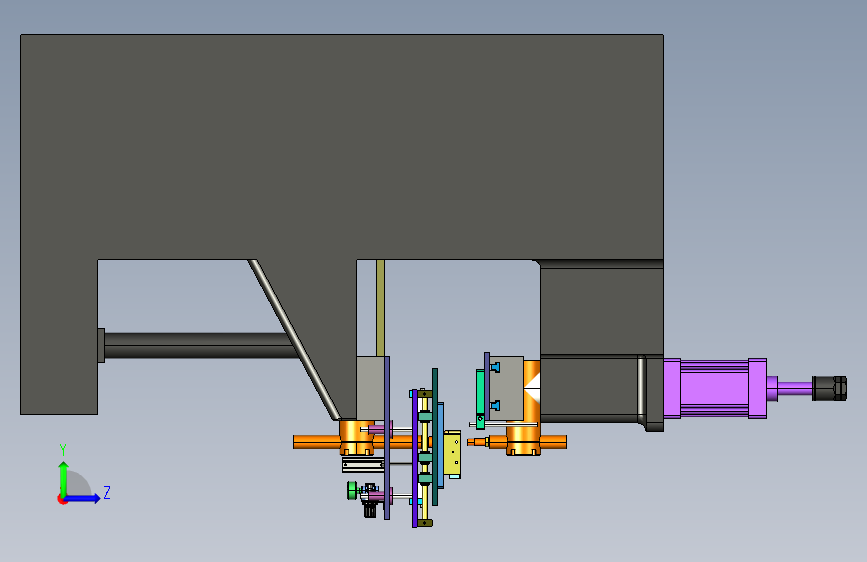This screenshot has height=562, width=867.
Task: Select the yellow block in the center assembly
Action: click(452, 454)
